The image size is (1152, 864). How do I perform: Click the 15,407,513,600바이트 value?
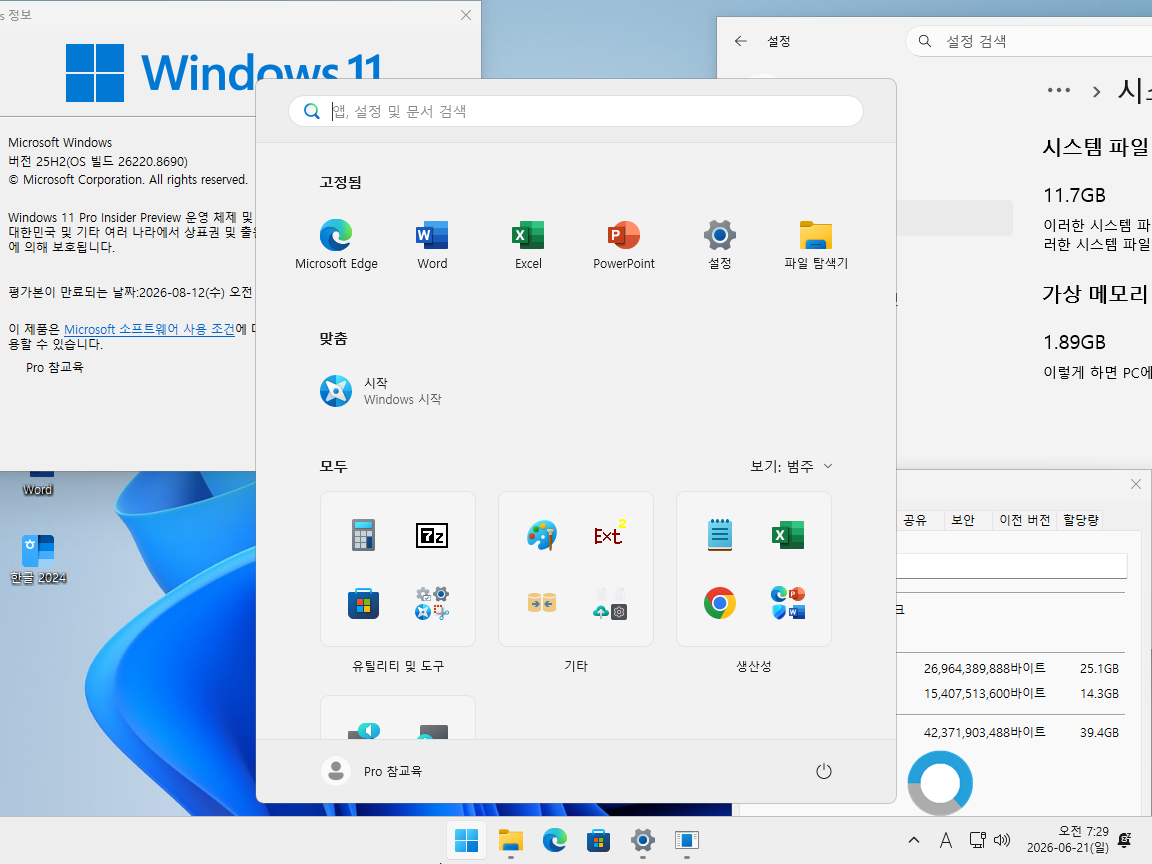[x=984, y=694]
